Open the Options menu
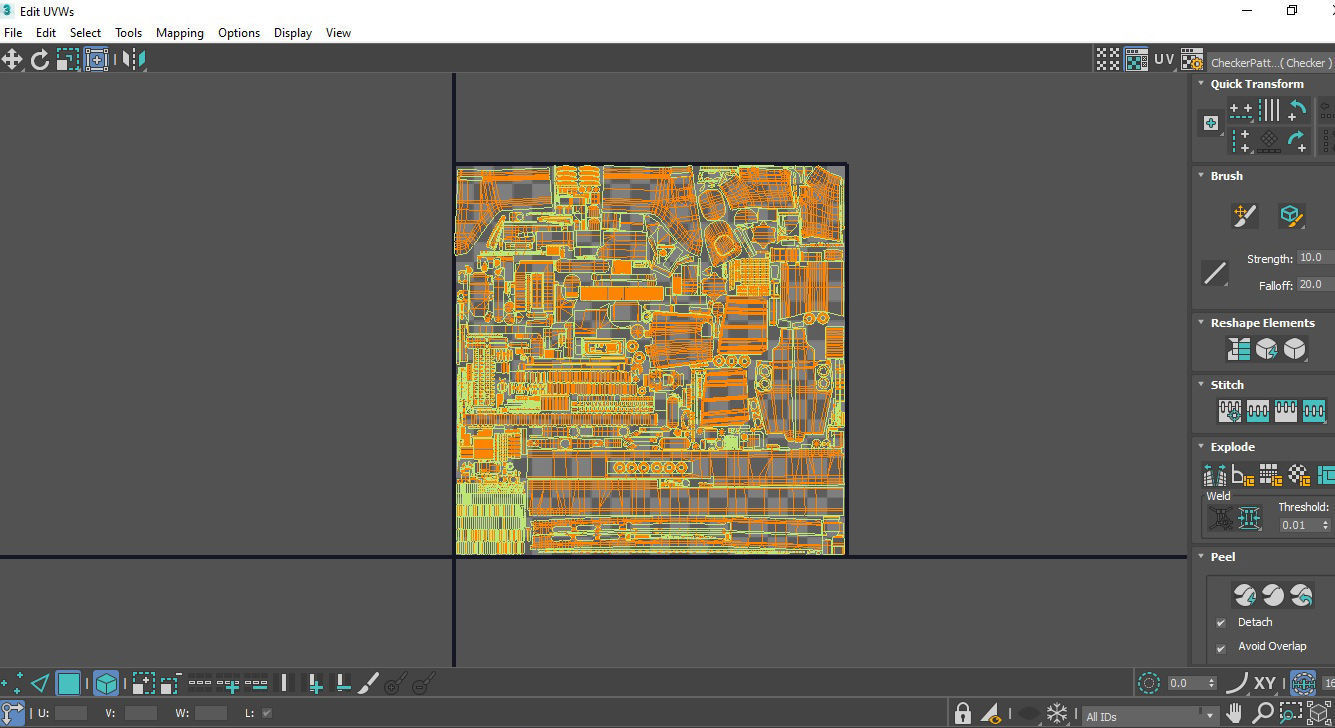Screen dimensions: 1335x728 [239, 33]
